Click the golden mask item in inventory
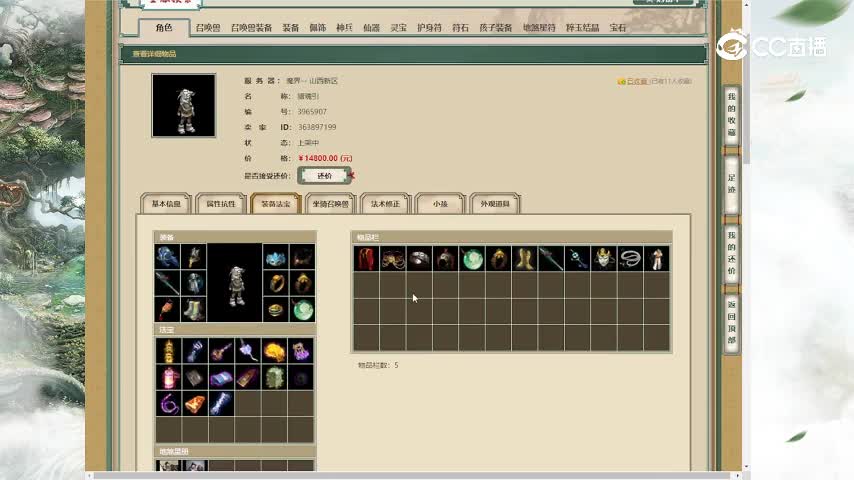Viewport: 854px width, 480px height. pos(603,258)
